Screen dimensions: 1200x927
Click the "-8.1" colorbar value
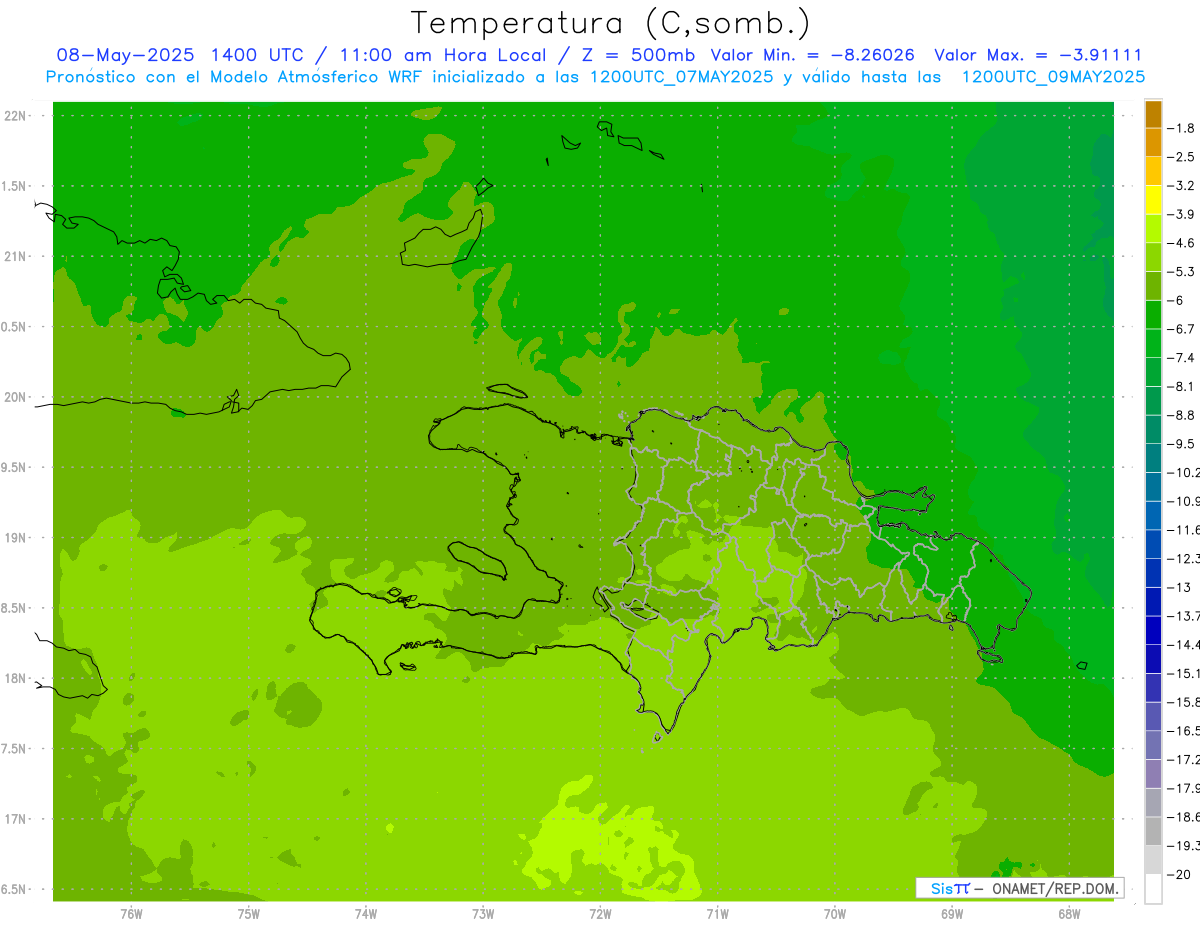1181,387
